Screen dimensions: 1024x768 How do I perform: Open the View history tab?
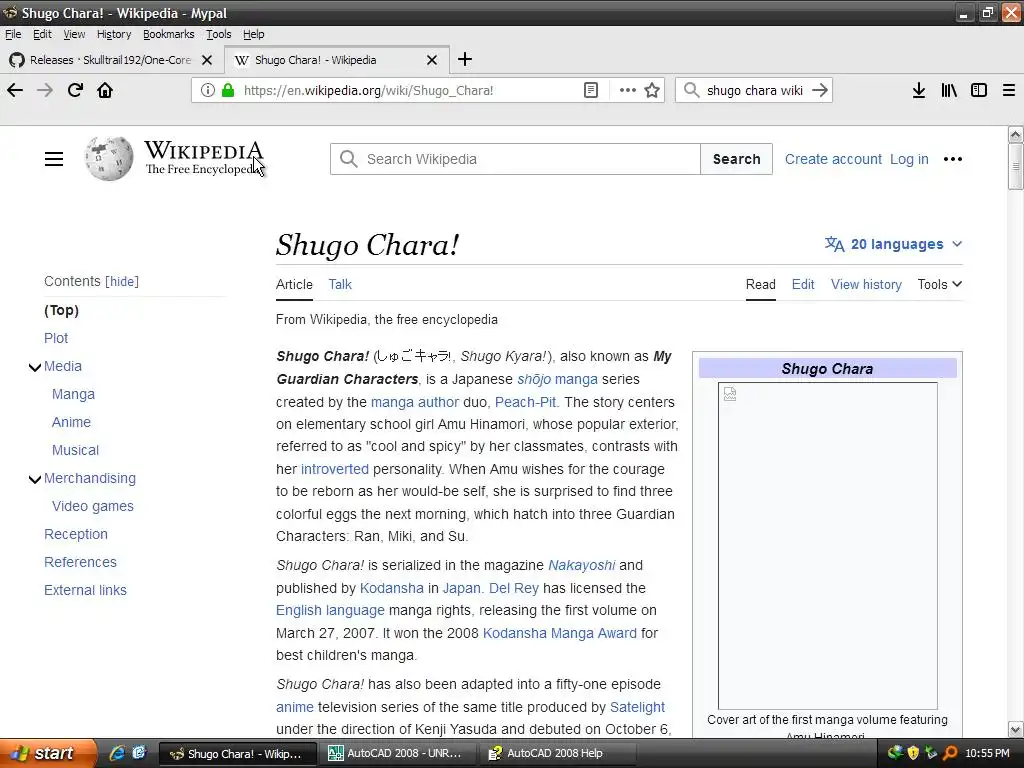click(866, 284)
